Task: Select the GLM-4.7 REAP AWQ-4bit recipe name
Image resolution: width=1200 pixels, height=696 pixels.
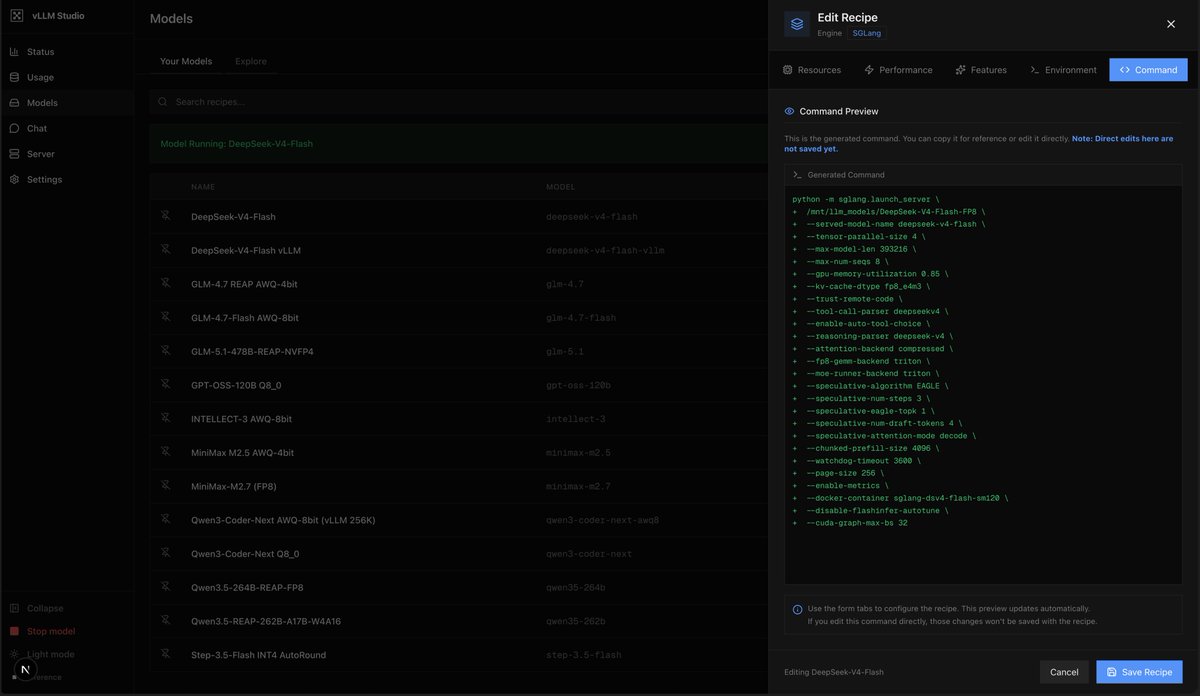Action: pyautogui.click(x=244, y=284)
